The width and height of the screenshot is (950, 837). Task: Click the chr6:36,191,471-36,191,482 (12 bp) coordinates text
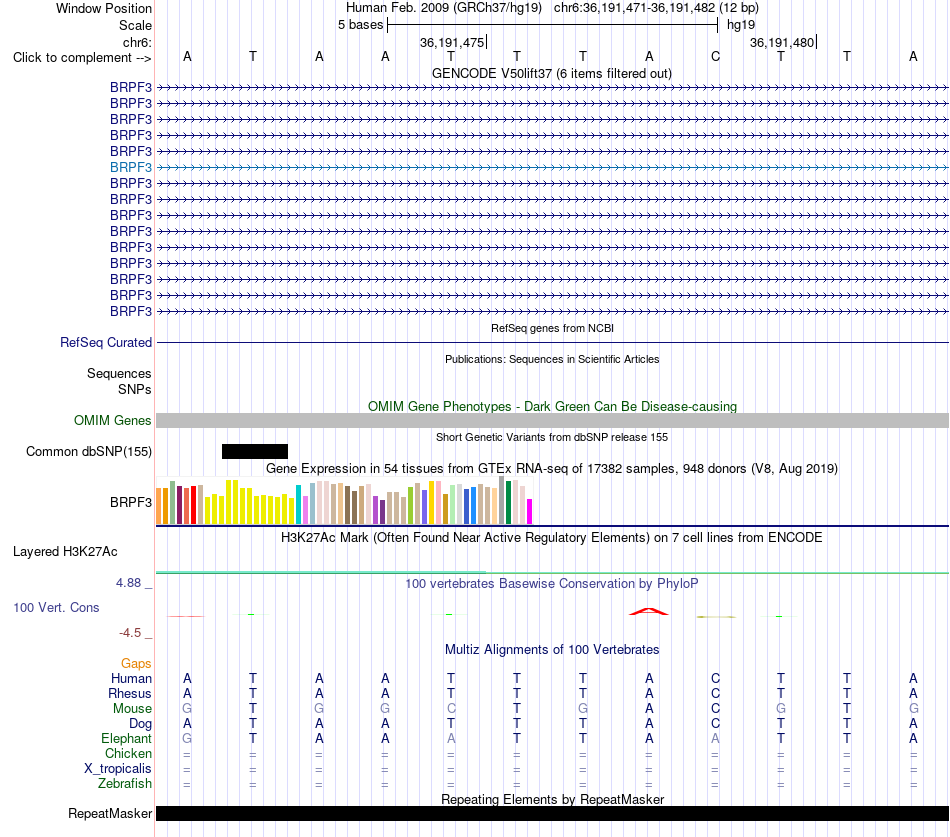point(656,8)
